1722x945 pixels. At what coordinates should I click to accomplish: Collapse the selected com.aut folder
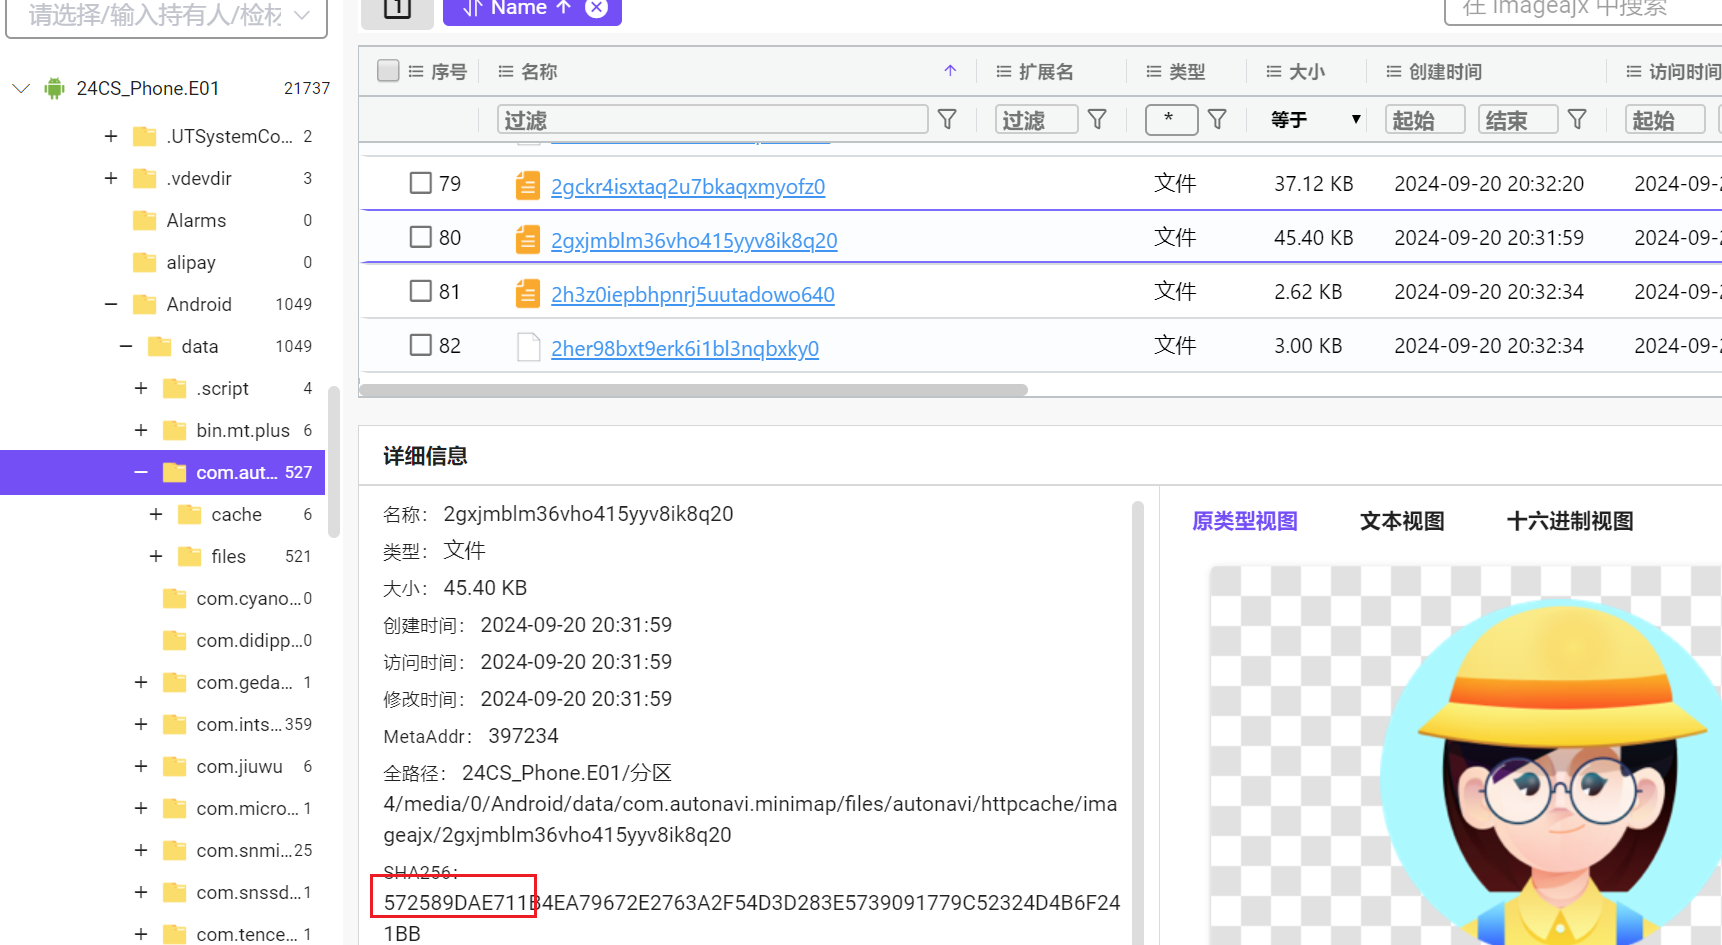click(x=141, y=472)
